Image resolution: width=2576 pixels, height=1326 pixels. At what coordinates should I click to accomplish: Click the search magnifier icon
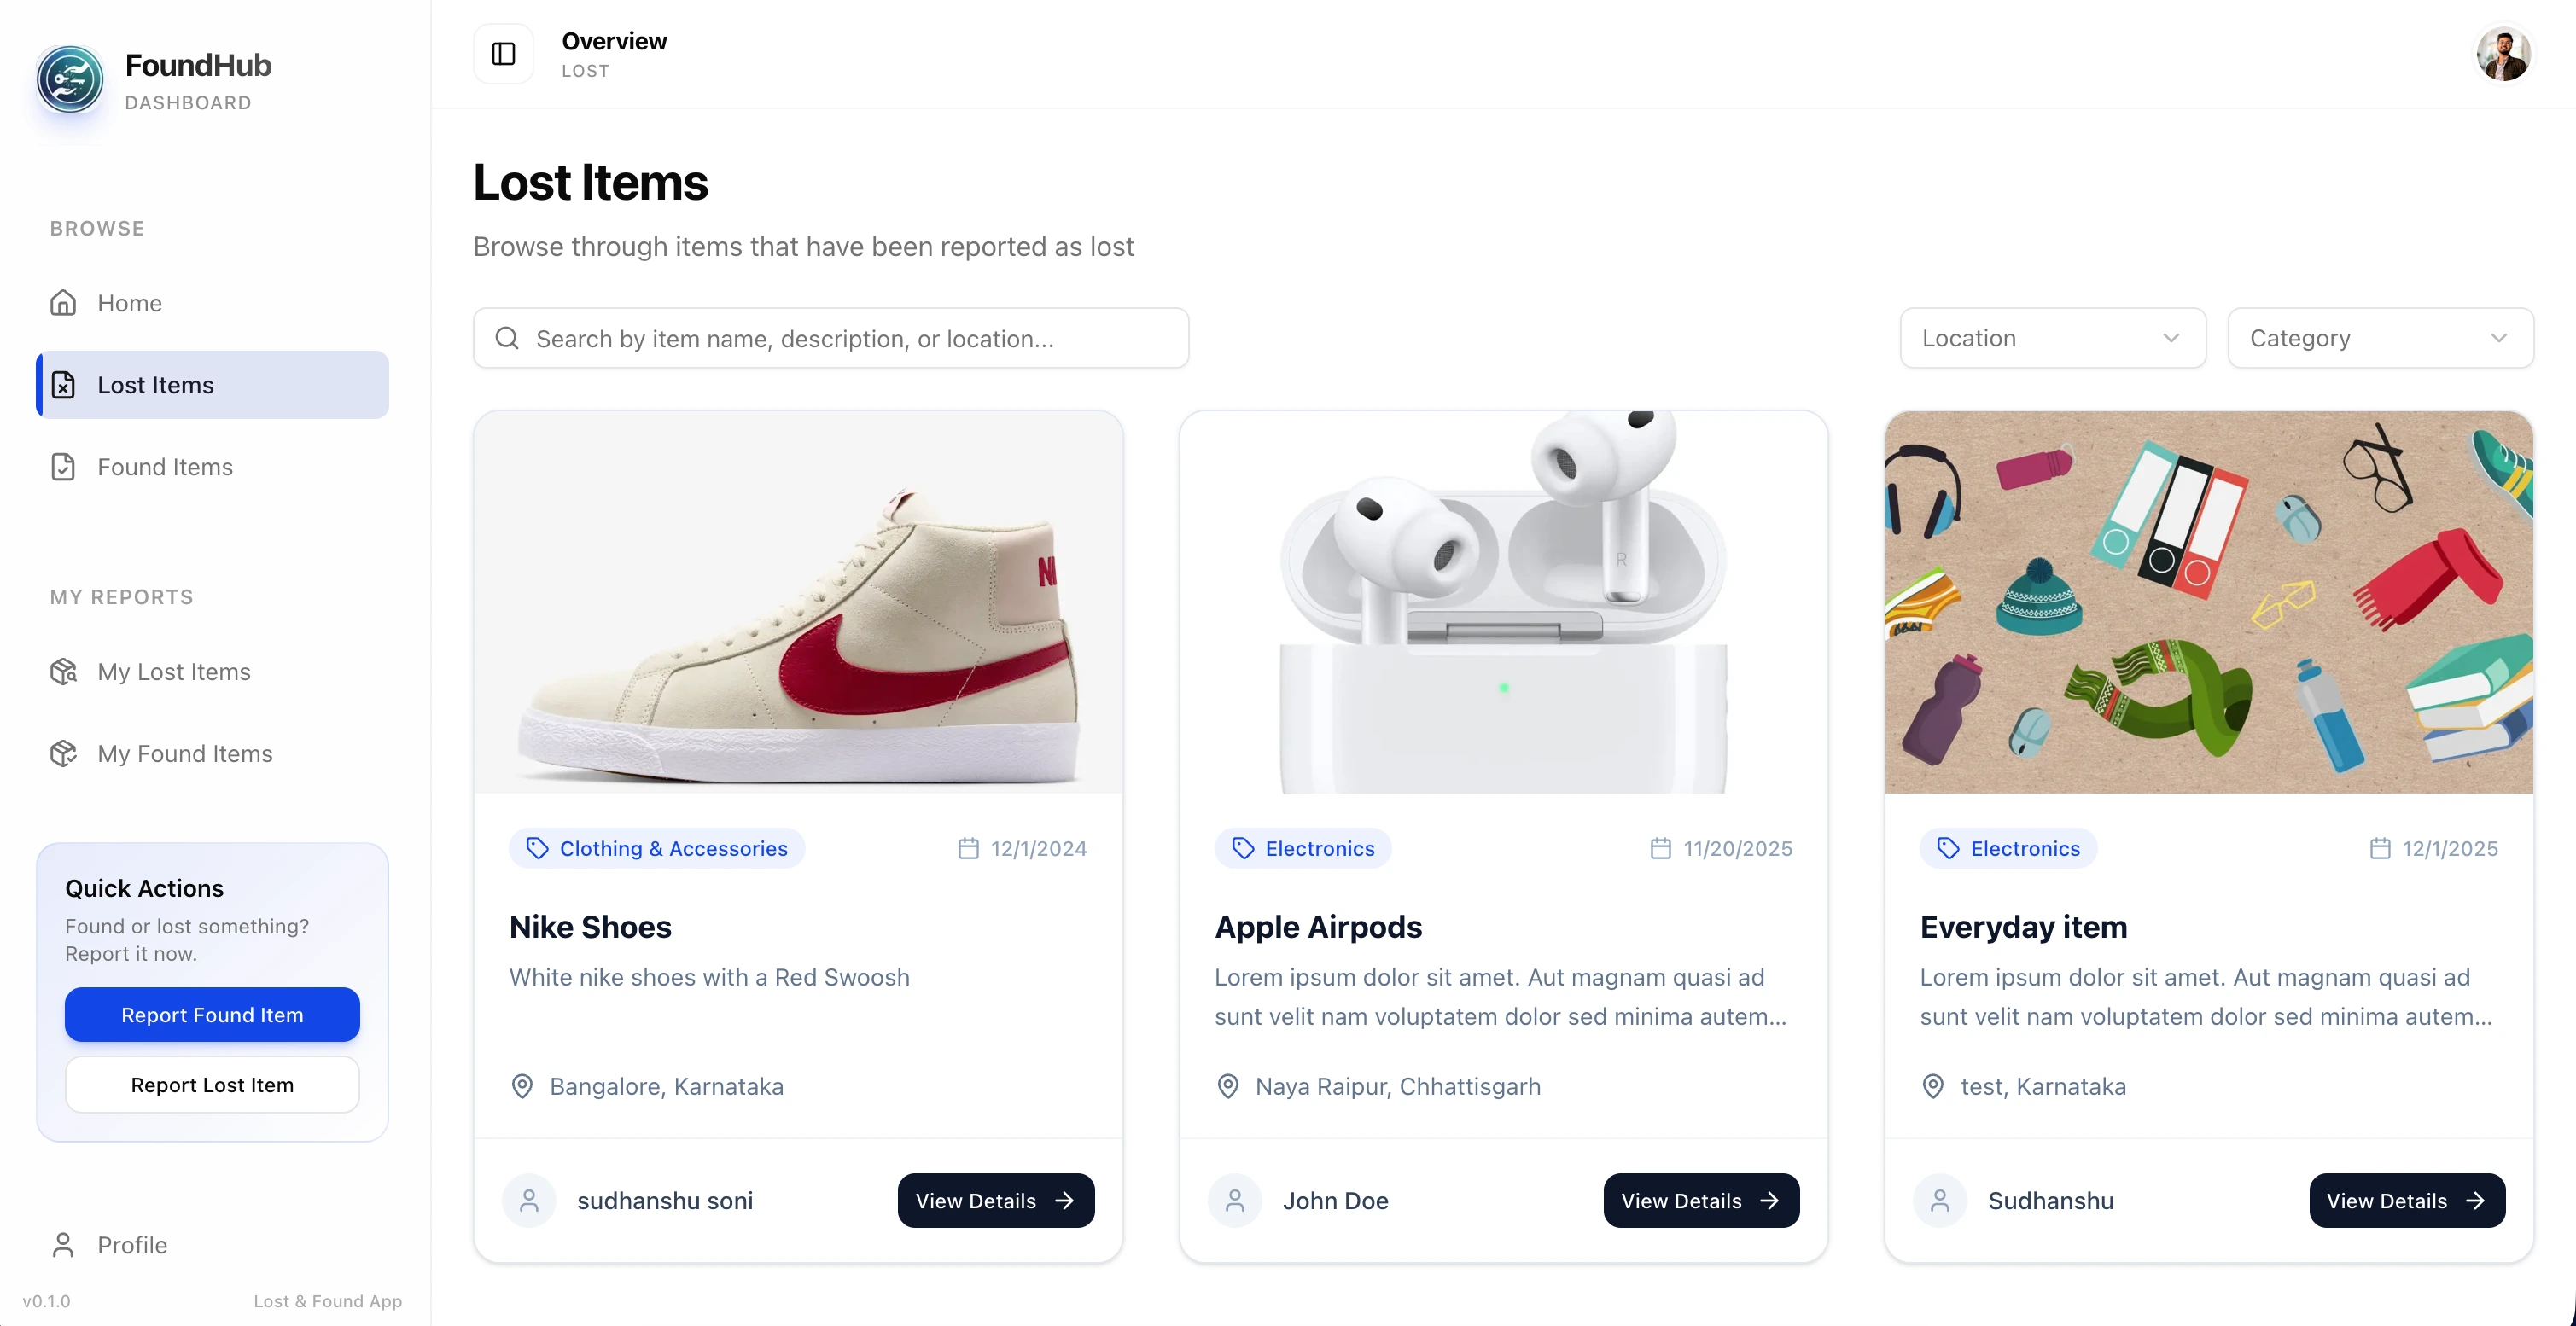[x=507, y=339]
